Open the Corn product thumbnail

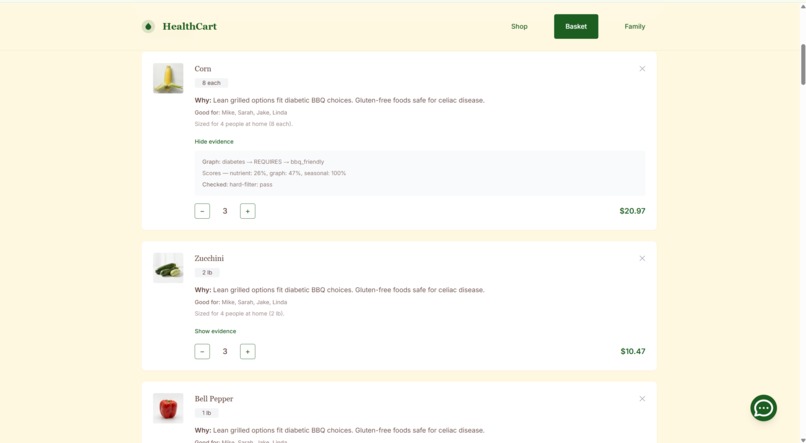pos(168,78)
